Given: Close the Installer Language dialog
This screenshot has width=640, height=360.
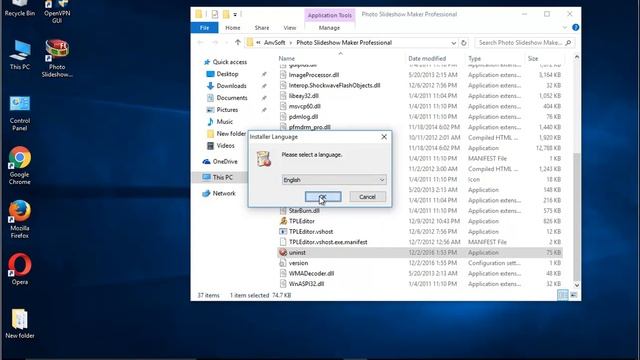Looking at the screenshot, I should tap(384, 137).
